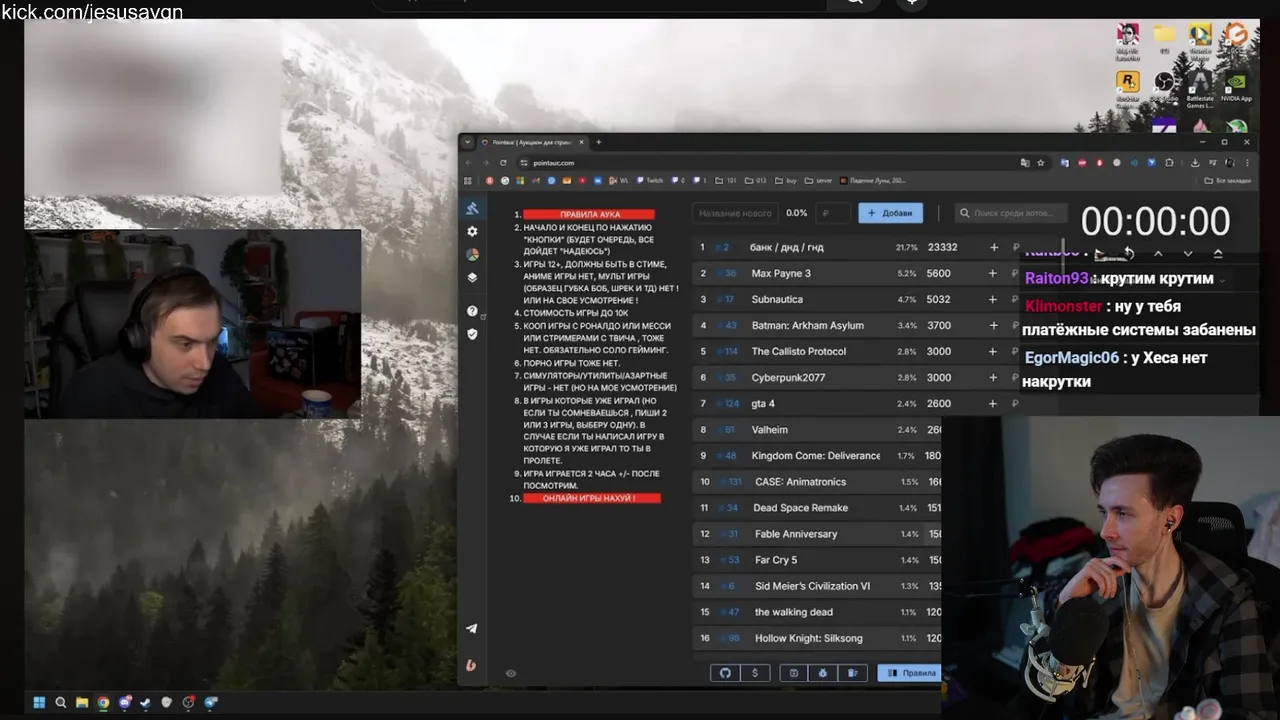1280x720 pixels.
Task: Open the OBS Studio desktop icon
Action: tap(1164, 86)
